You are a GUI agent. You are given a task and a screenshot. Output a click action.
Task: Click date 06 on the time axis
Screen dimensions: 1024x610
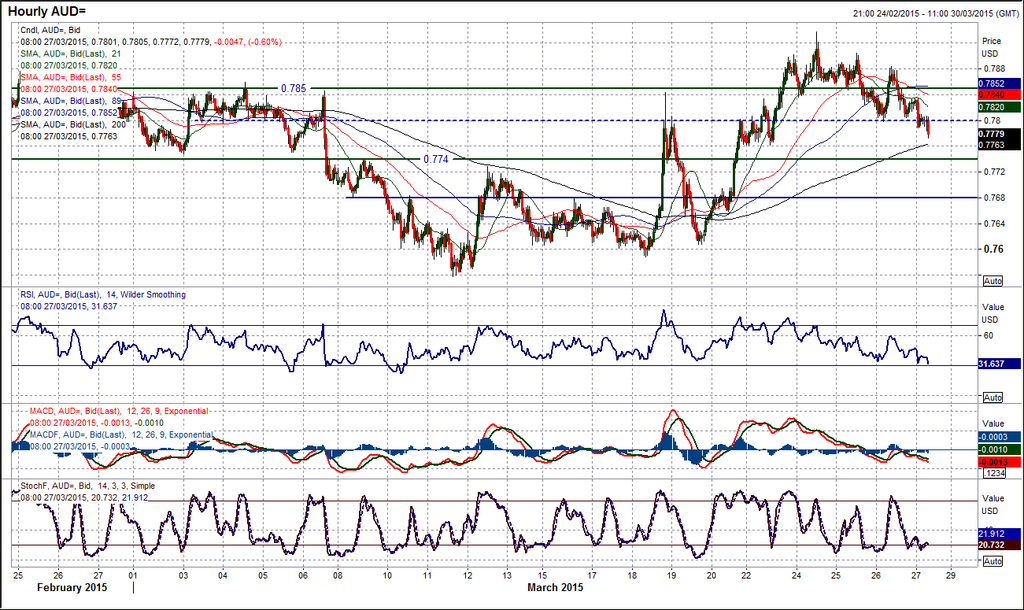point(303,575)
